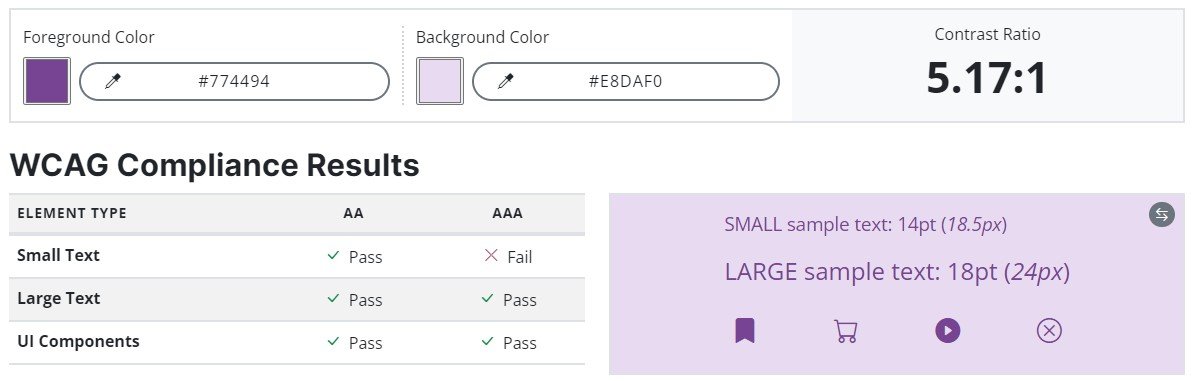Click the UI Components row label
The width and height of the screenshot is (1192, 381).
click(x=78, y=341)
